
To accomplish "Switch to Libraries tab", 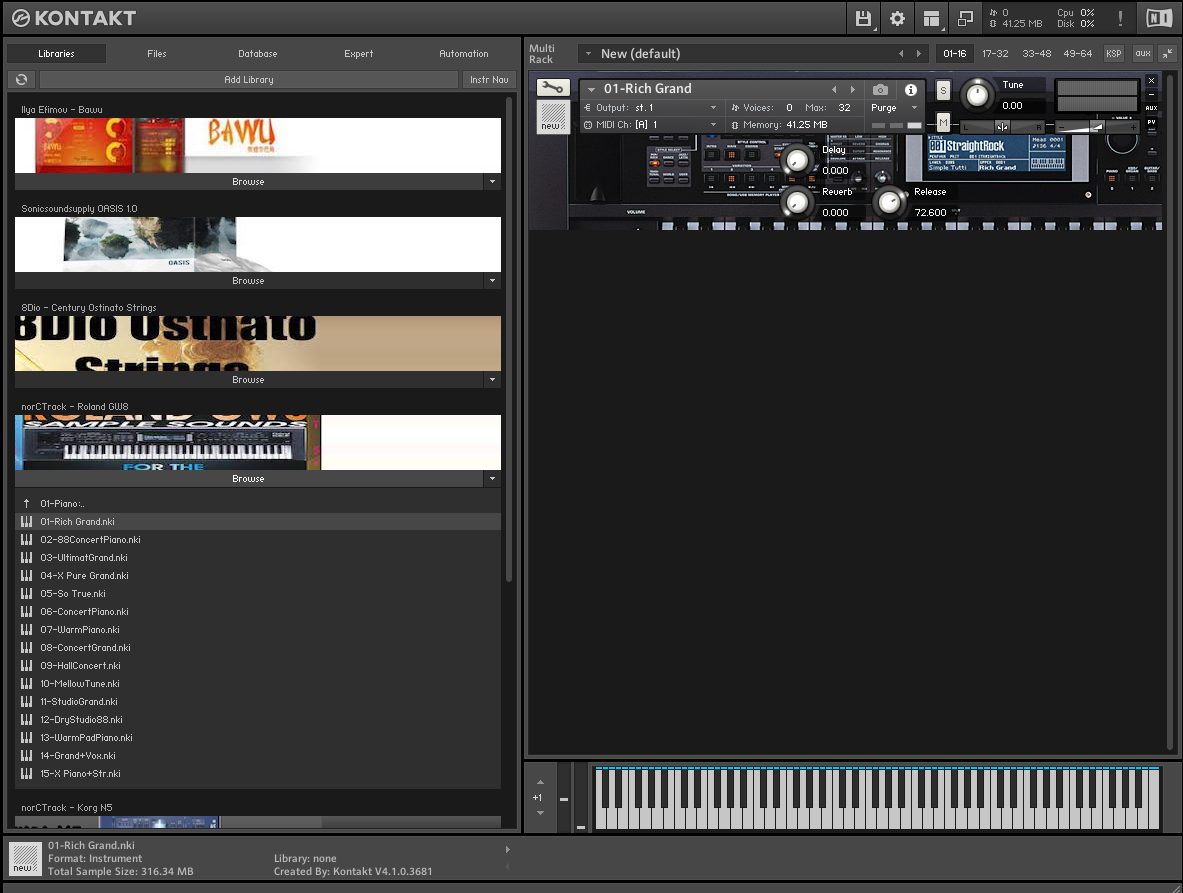I will point(57,54).
